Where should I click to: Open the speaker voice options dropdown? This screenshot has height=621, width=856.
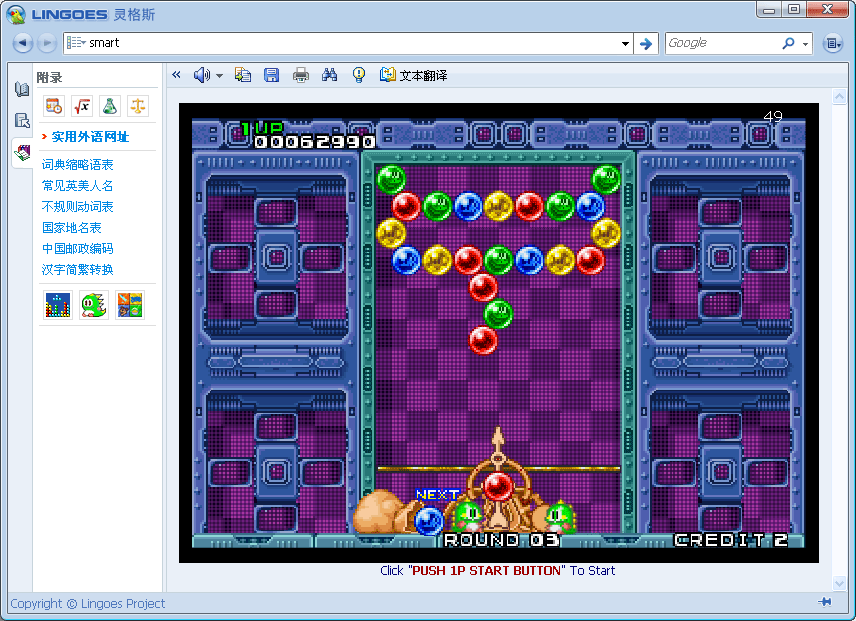[219, 76]
